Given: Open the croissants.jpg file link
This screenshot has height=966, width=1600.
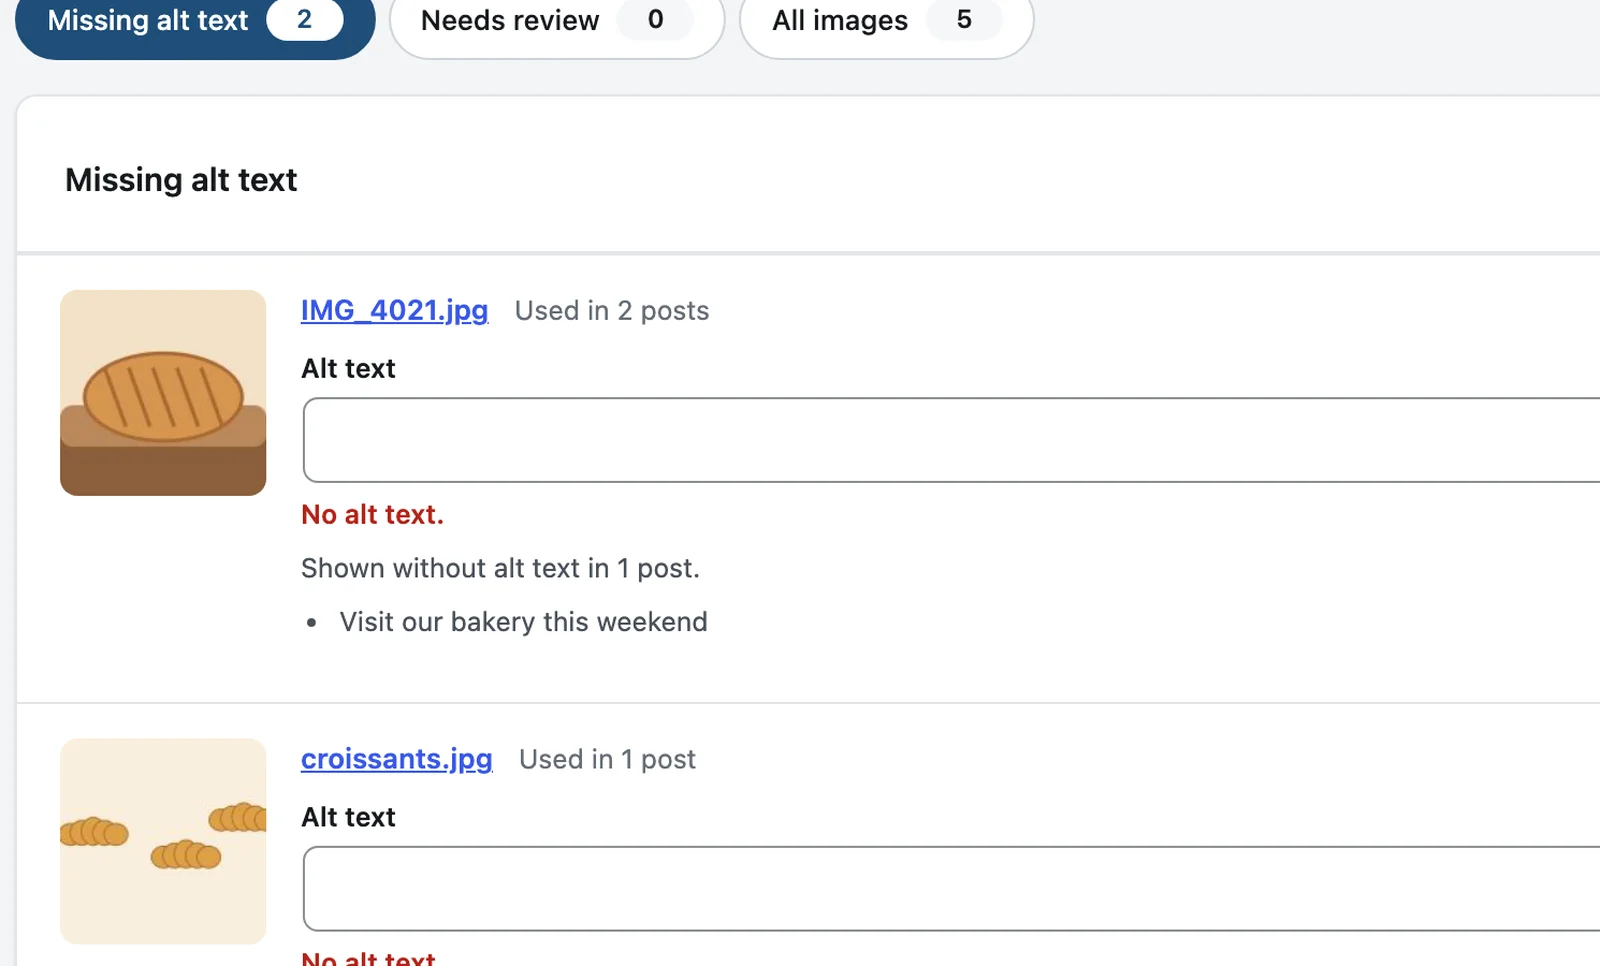Looking at the screenshot, I should [x=397, y=760].
